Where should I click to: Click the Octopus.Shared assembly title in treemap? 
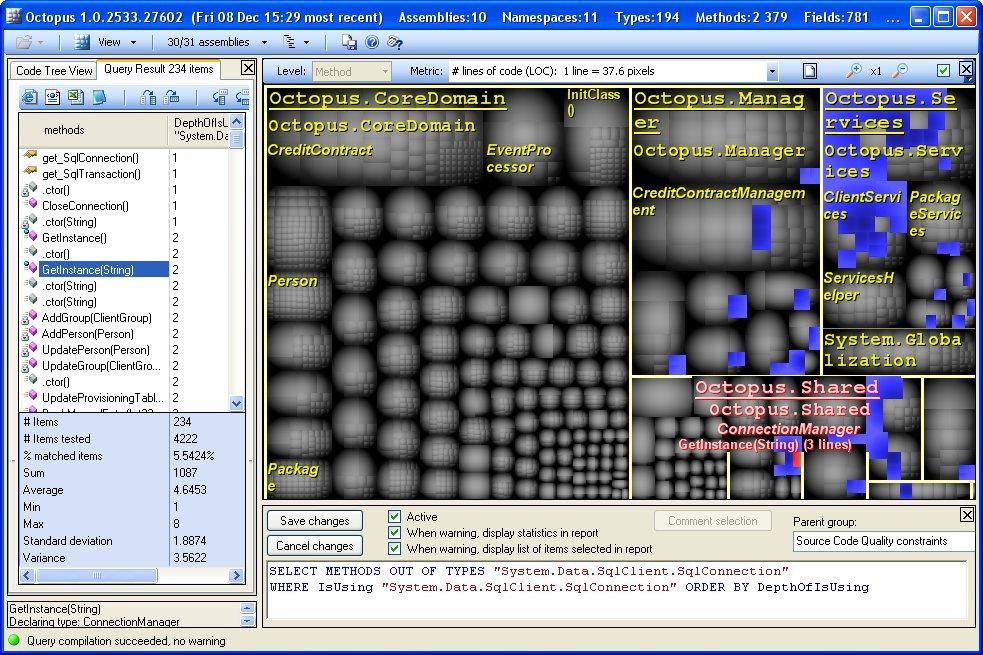pos(786,387)
